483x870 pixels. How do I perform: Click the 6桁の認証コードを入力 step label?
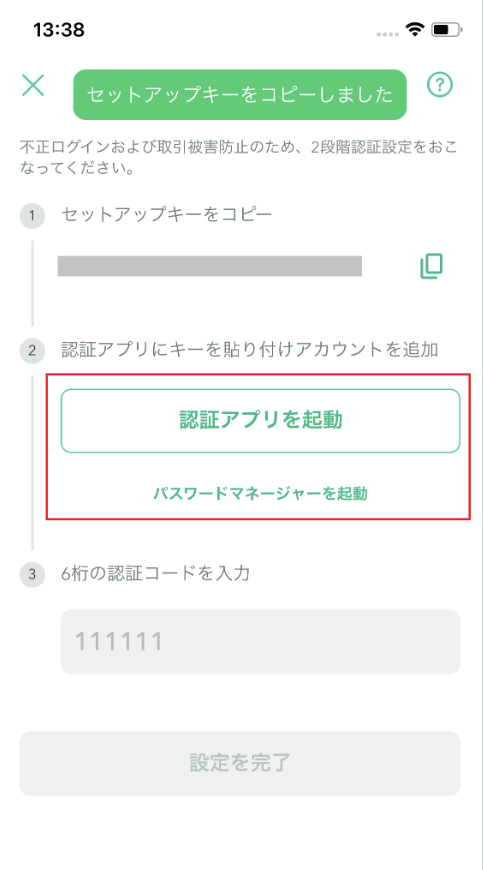coord(155,573)
